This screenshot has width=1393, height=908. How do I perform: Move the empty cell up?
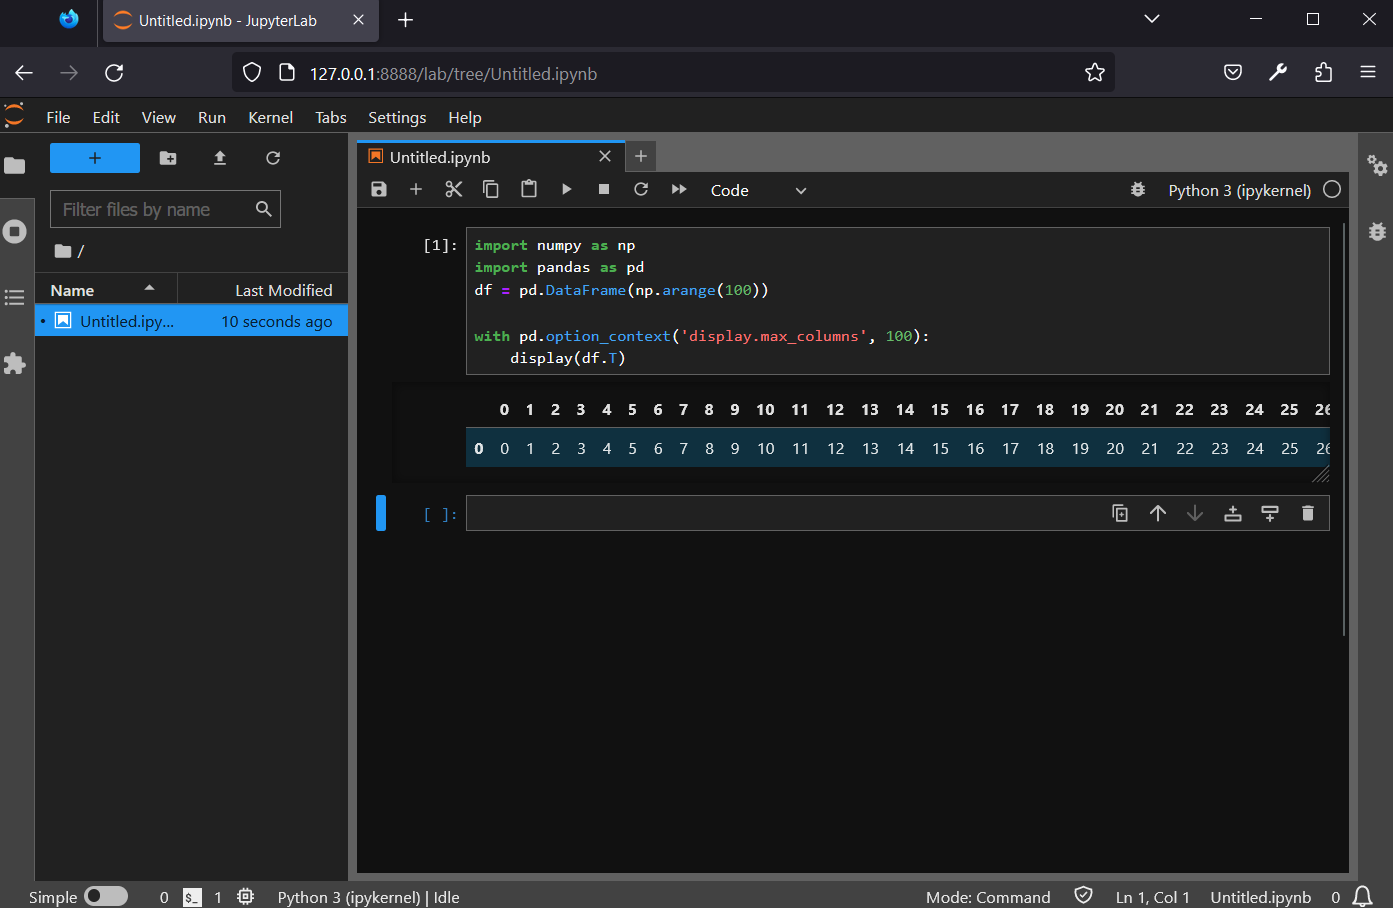coord(1158,513)
